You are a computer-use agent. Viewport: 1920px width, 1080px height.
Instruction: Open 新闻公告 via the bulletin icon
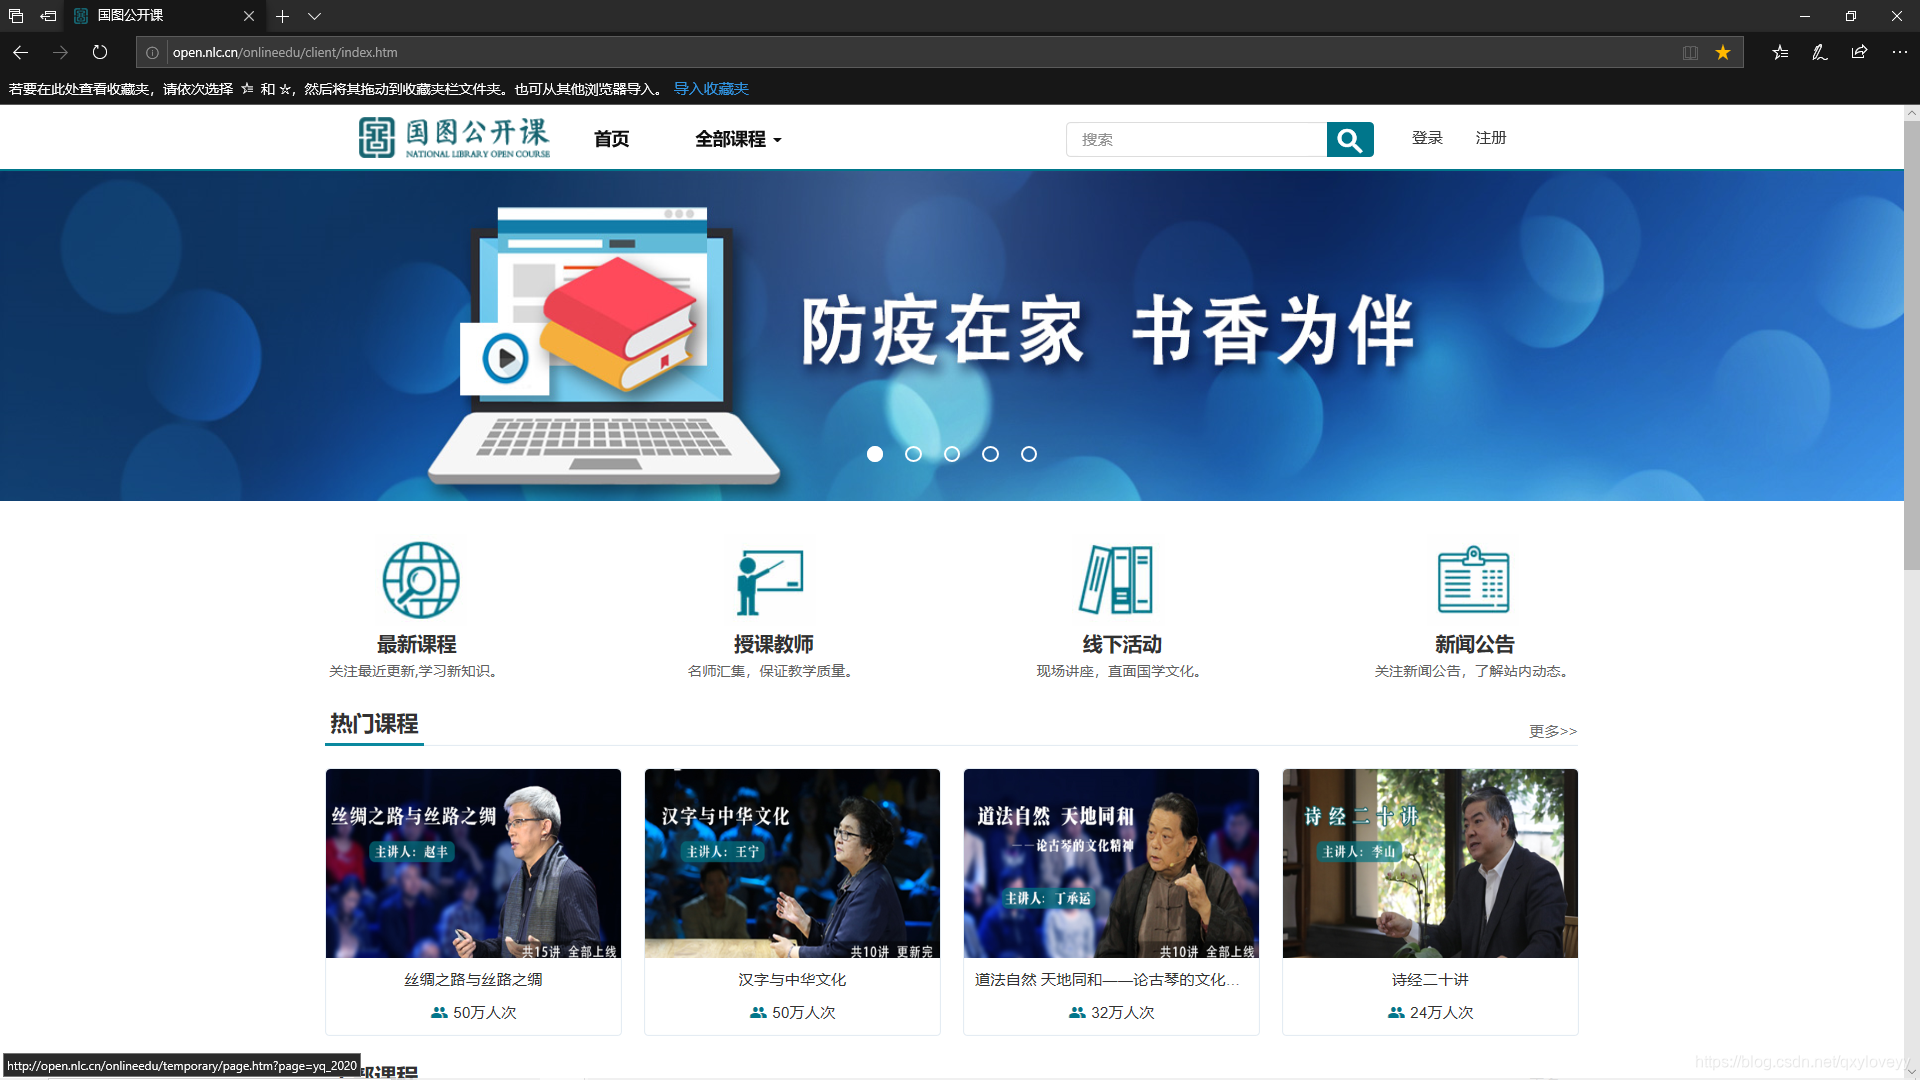point(1472,580)
